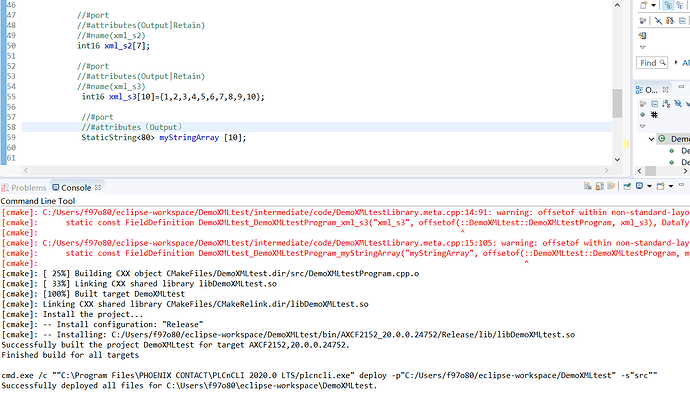Image resolution: width=690 pixels, height=401 pixels.
Task: Click the editor horizontal scroll right arrow
Action: [x=606, y=170]
